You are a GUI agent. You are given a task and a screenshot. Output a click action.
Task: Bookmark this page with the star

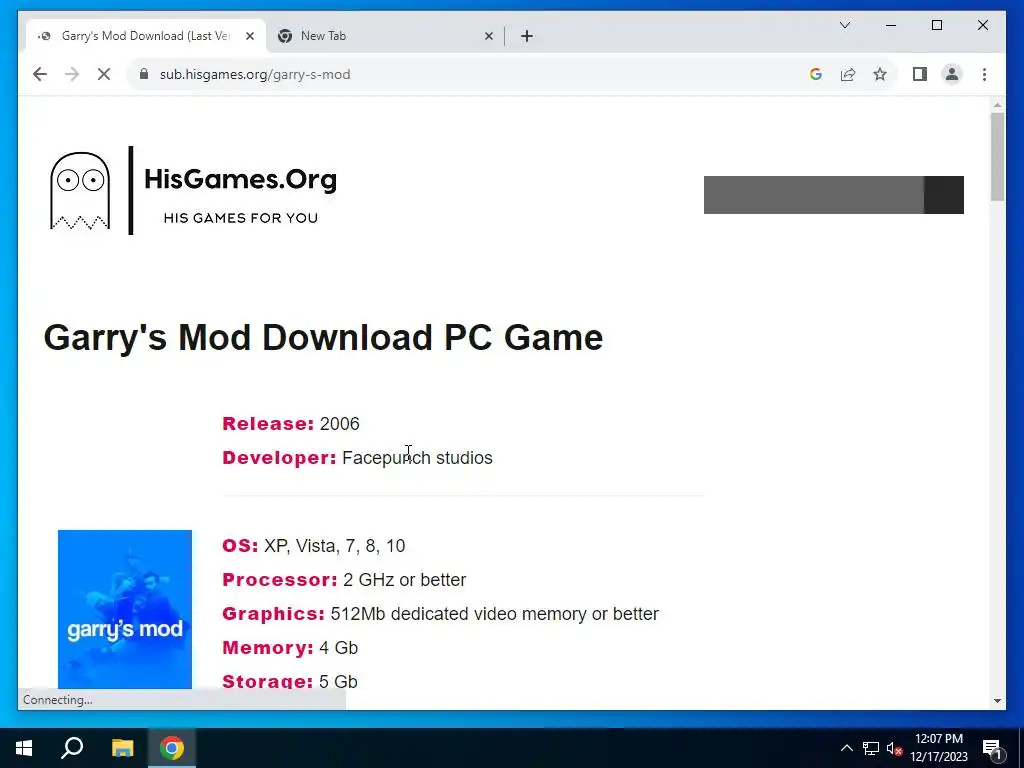[880, 74]
